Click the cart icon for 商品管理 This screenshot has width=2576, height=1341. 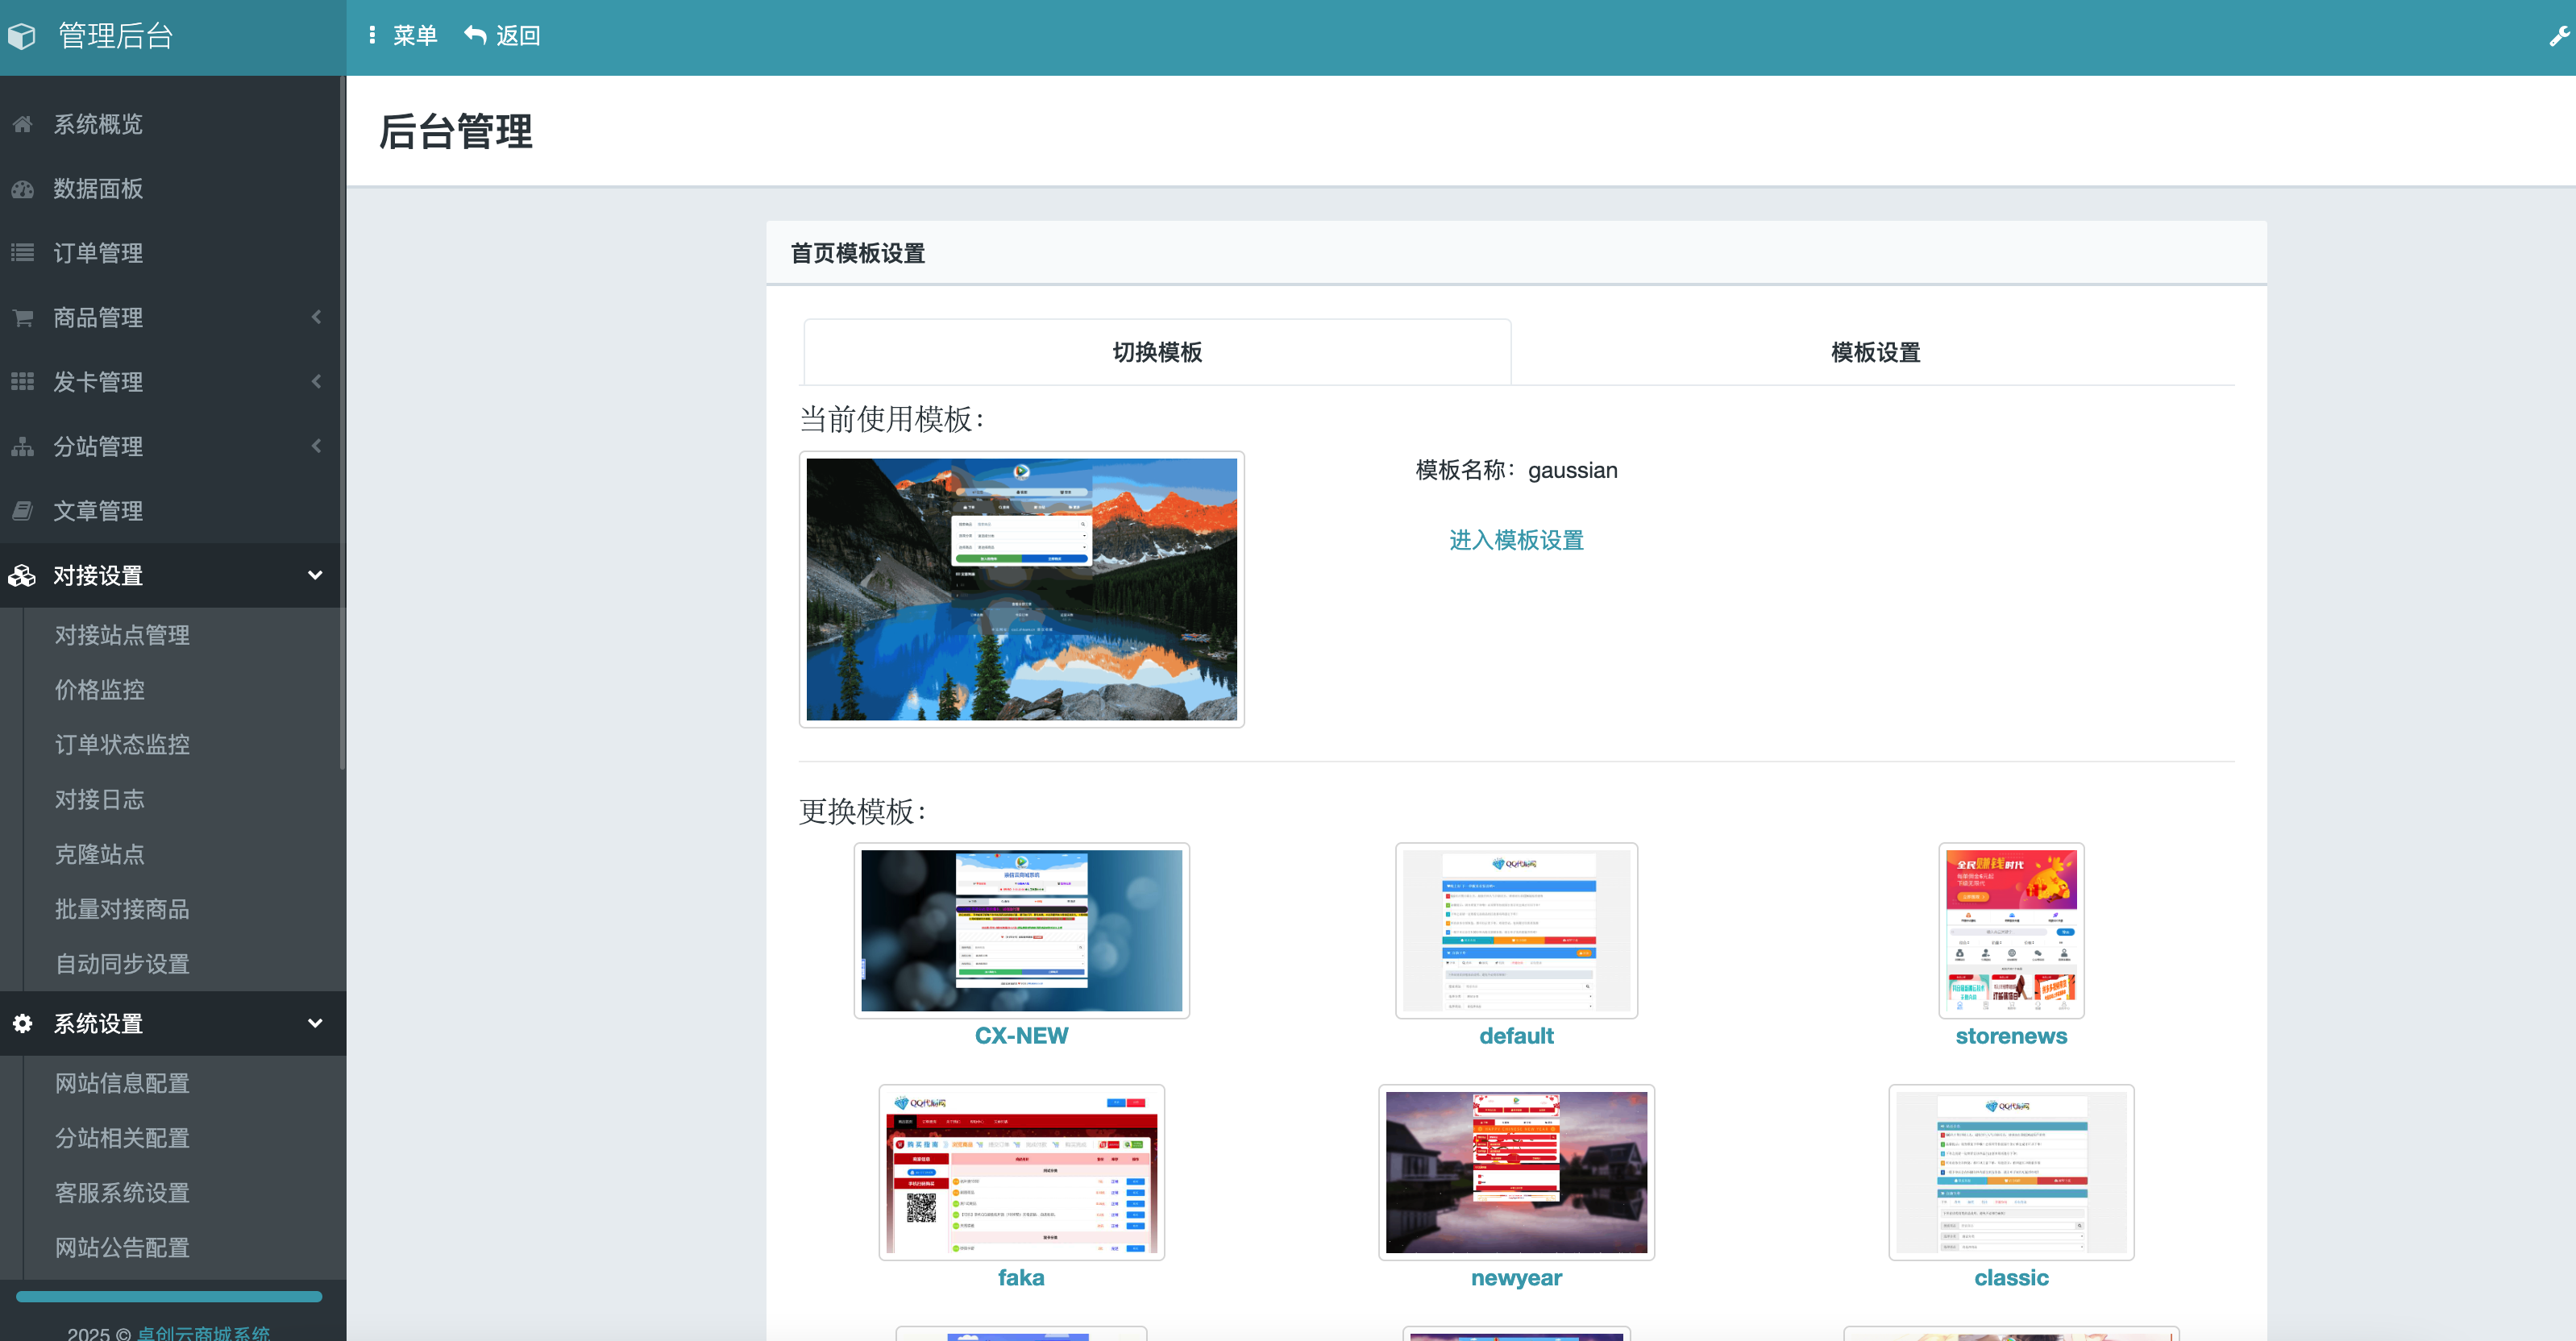(22, 317)
